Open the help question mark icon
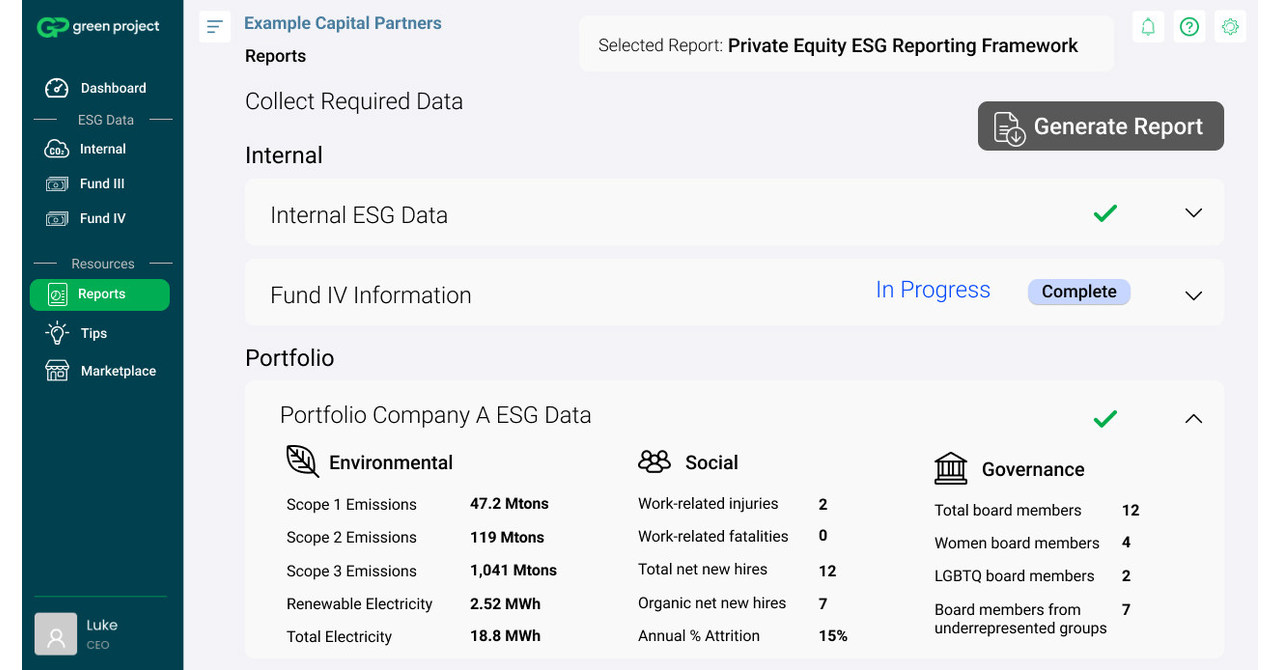1280x670 pixels. (x=1189, y=27)
